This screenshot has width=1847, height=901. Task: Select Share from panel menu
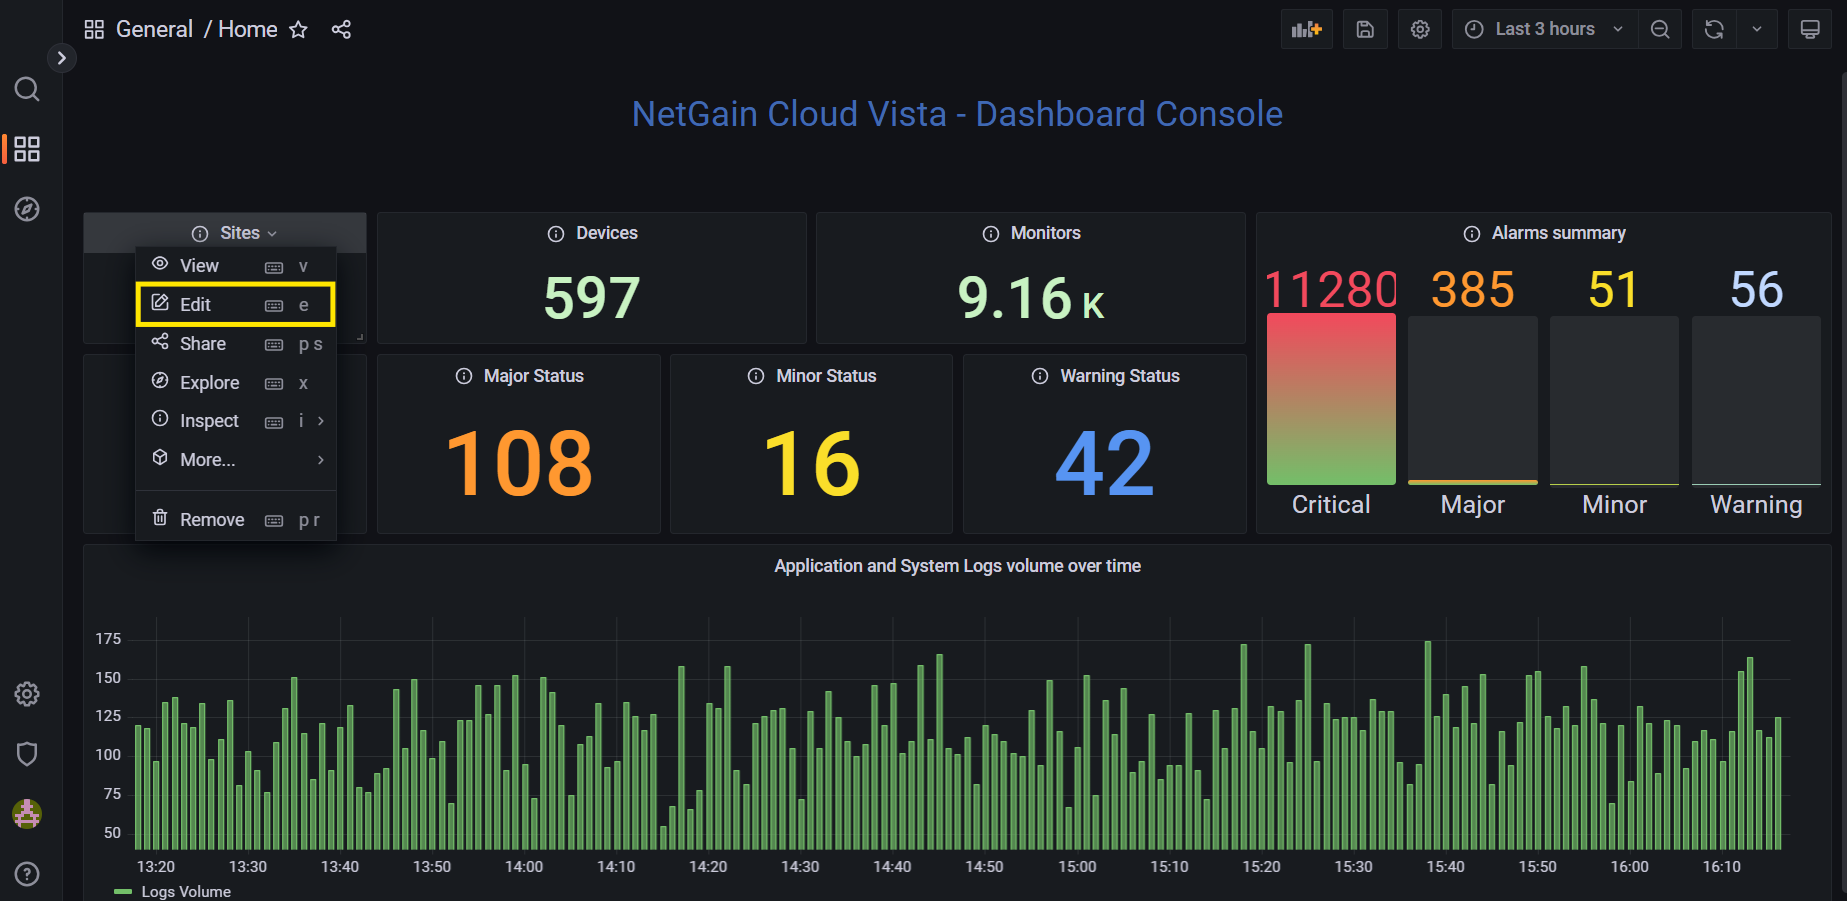point(236,344)
